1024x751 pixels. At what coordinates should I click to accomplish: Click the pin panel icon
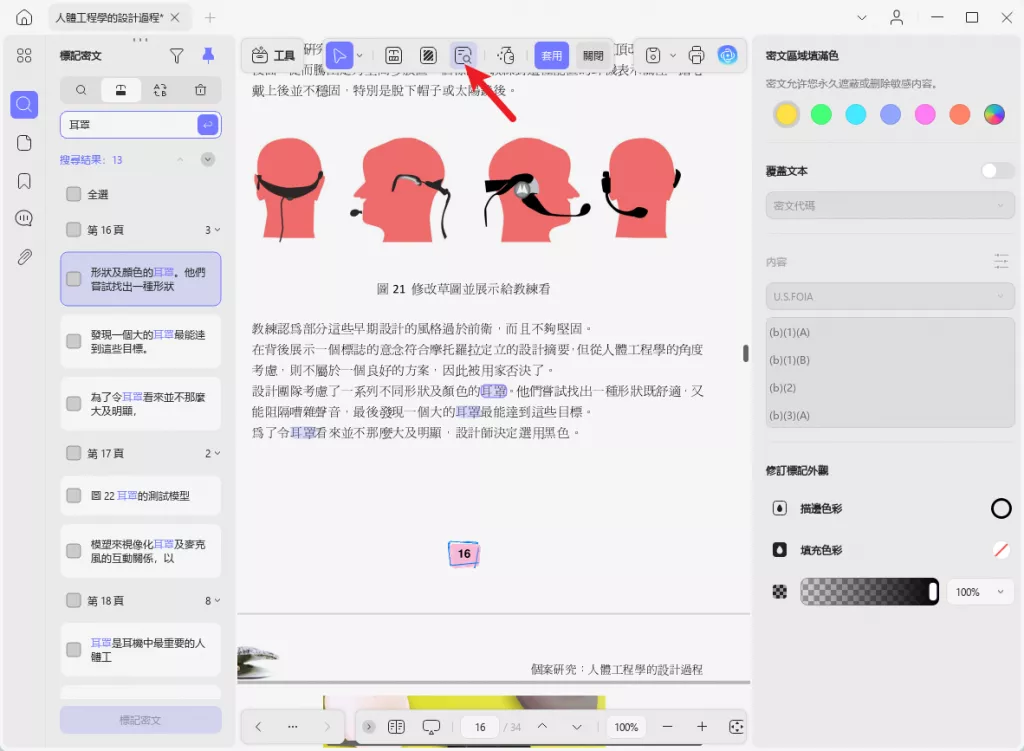pos(208,56)
